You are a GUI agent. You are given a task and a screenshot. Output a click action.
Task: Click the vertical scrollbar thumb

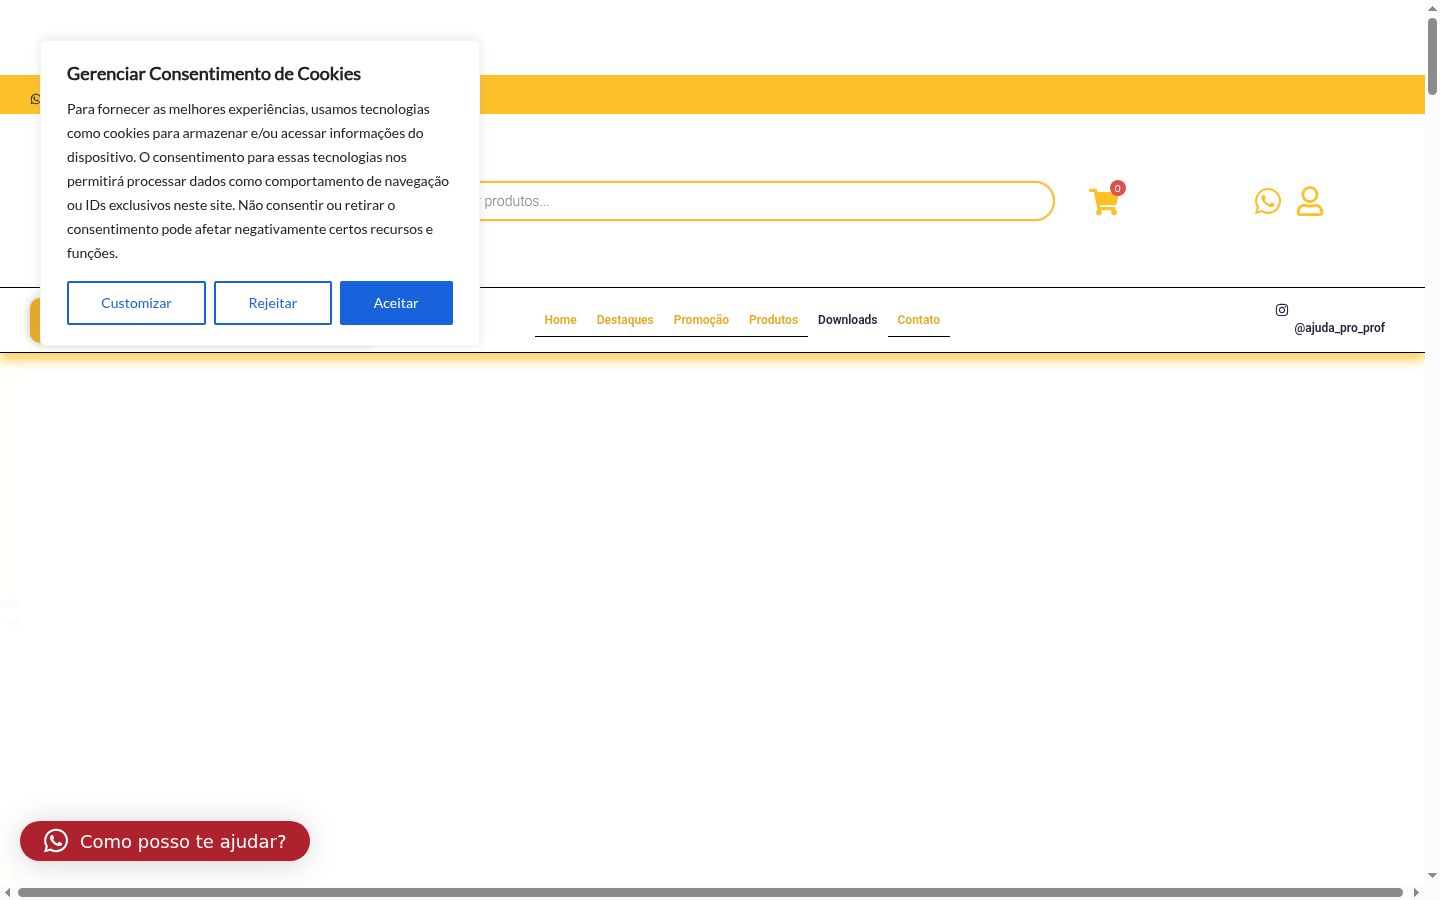pyautogui.click(x=1432, y=56)
